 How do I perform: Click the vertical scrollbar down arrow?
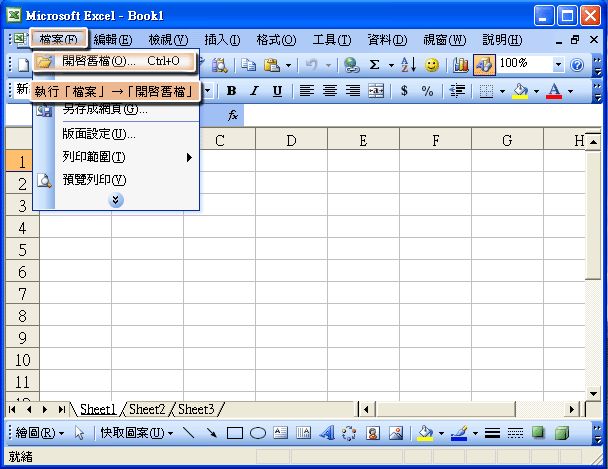[593, 394]
